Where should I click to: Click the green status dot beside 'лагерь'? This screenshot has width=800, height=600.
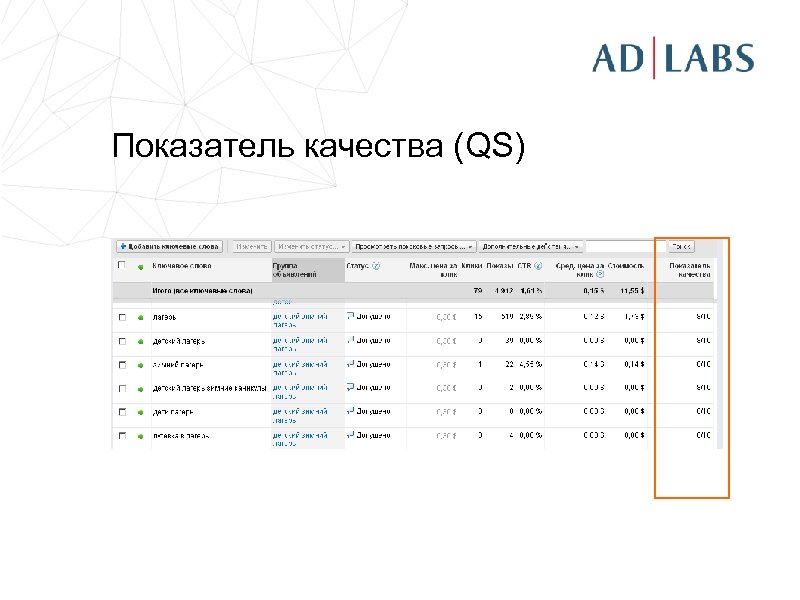(x=139, y=316)
